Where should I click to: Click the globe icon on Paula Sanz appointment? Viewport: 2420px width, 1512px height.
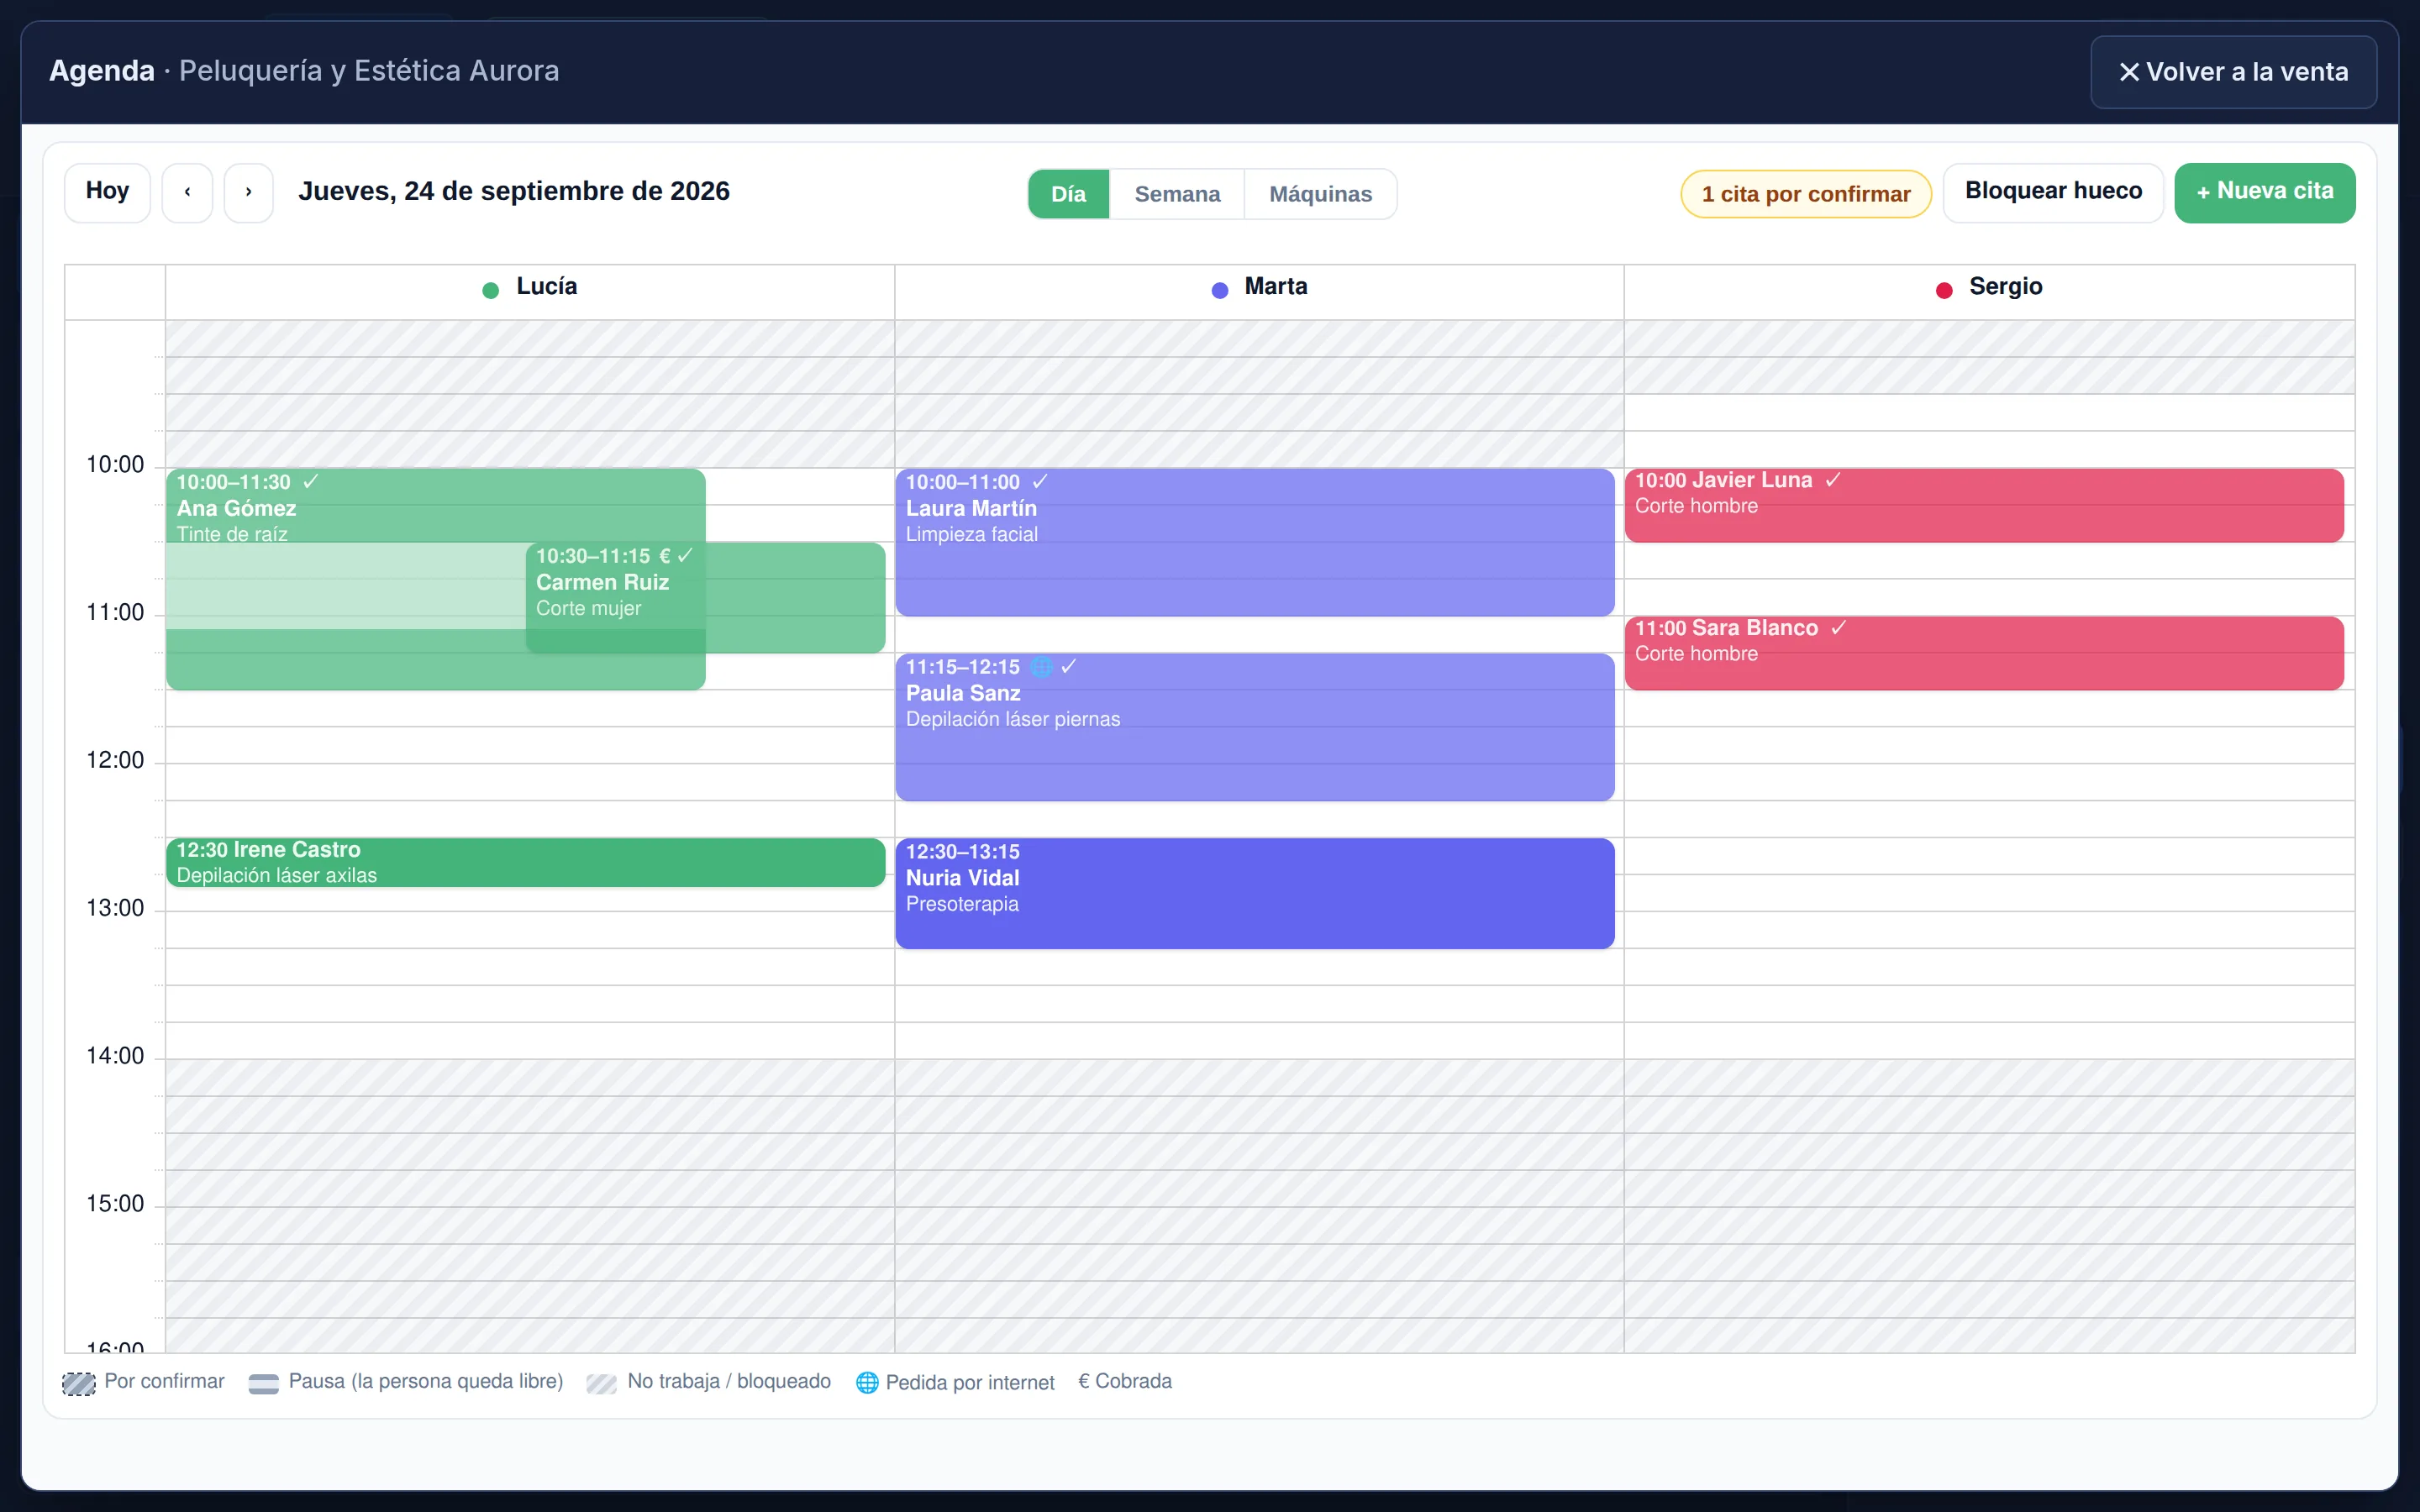coord(1040,667)
